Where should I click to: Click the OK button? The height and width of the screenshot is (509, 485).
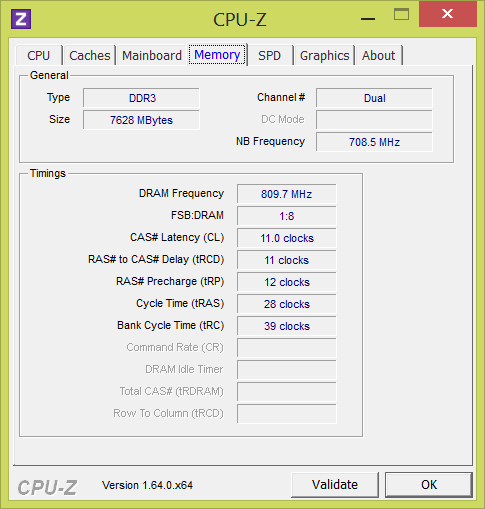(429, 485)
